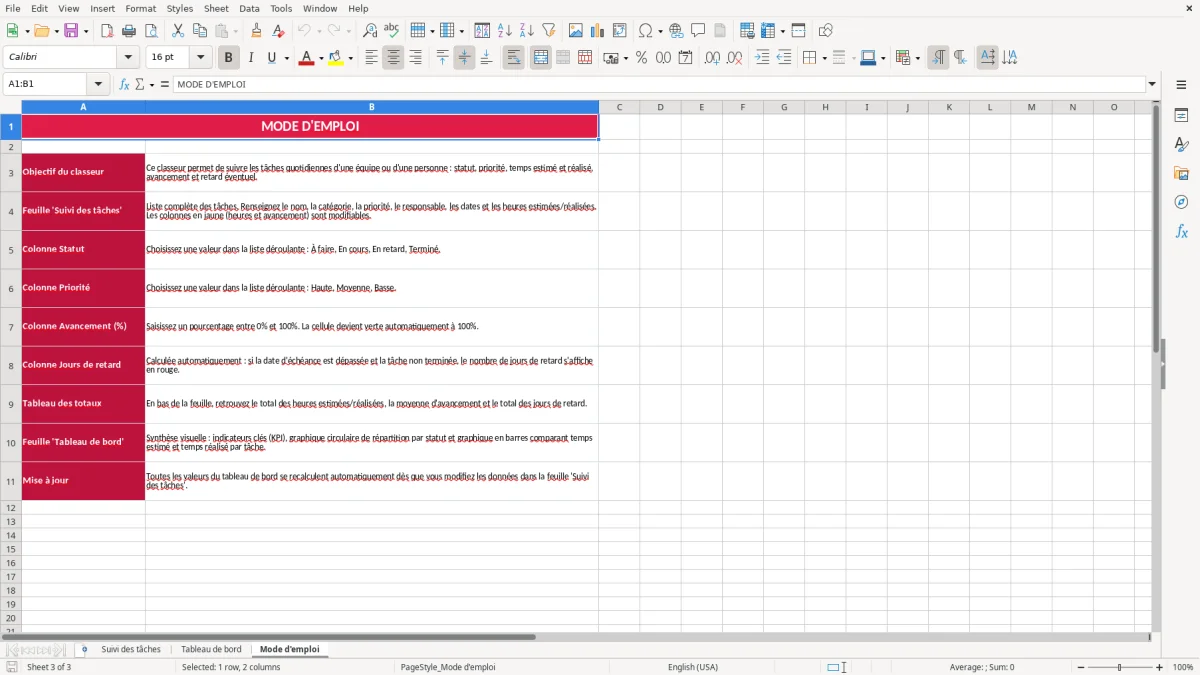Click the red Font Color swatch
Screen dimensions: 1200x675
tap(306, 58)
